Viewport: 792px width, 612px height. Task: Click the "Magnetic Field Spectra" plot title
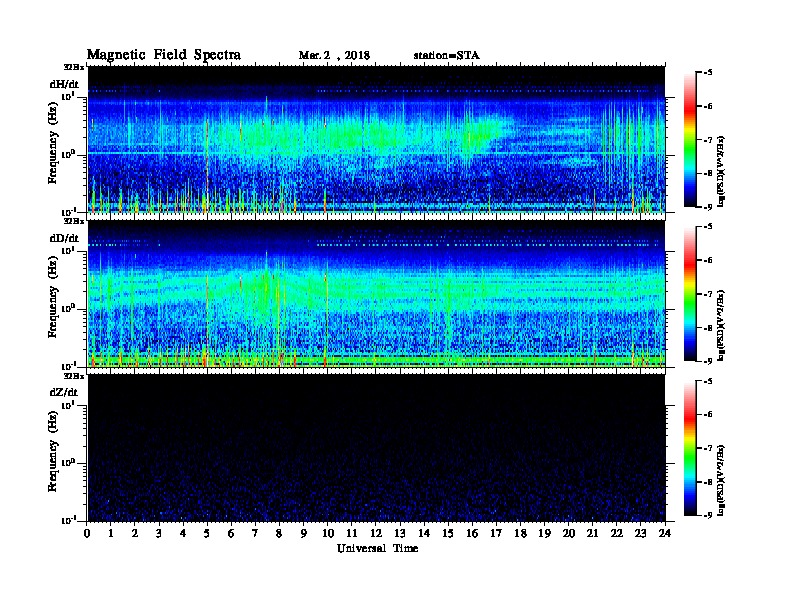(x=164, y=55)
